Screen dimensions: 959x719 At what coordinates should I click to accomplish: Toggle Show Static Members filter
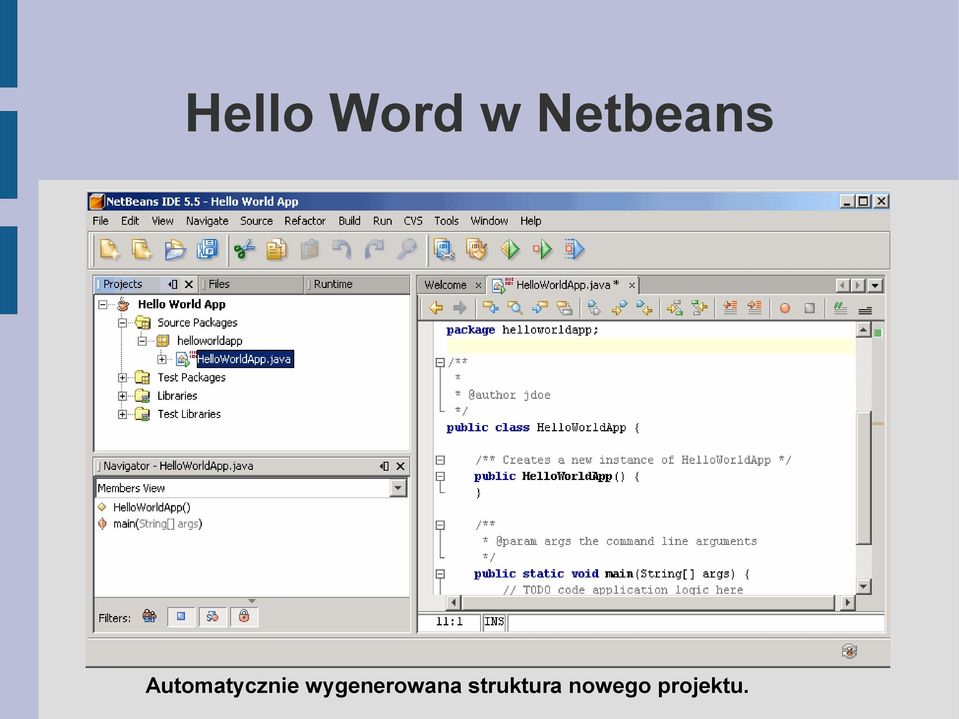pos(212,616)
